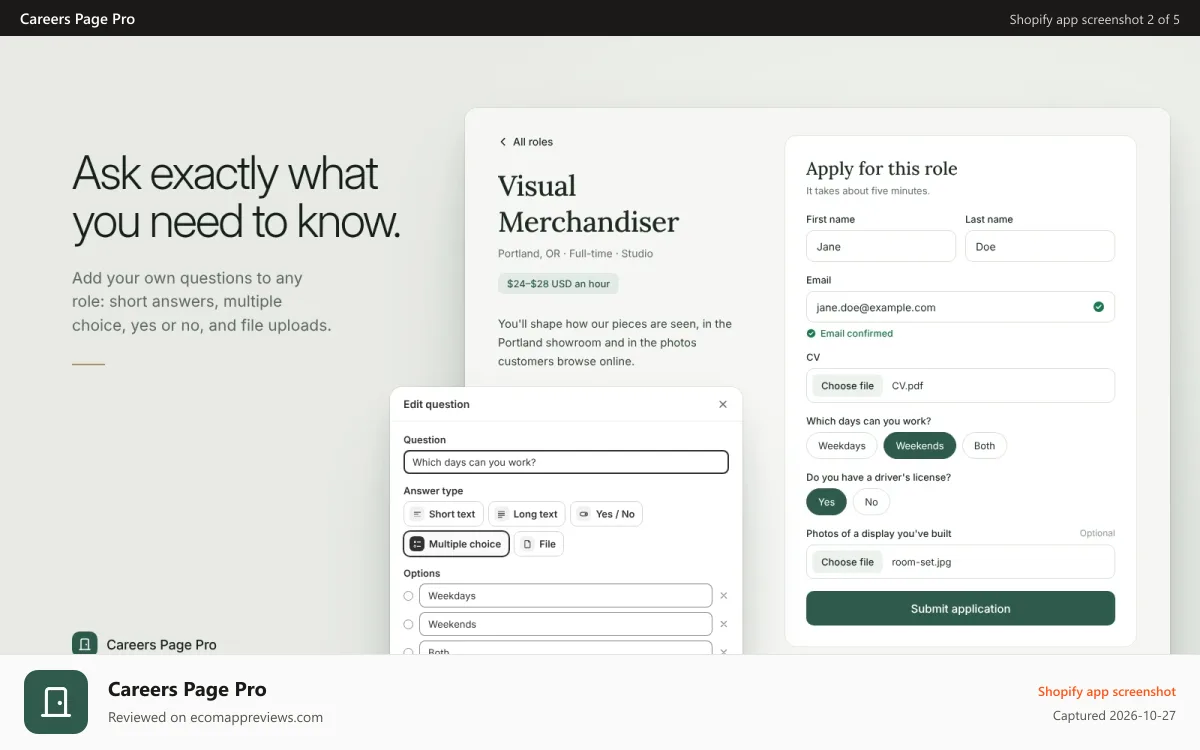Click Reviewed on ecomappreviews.com text
Image resolution: width=1200 pixels, height=750 pixels.
[215, 717]
